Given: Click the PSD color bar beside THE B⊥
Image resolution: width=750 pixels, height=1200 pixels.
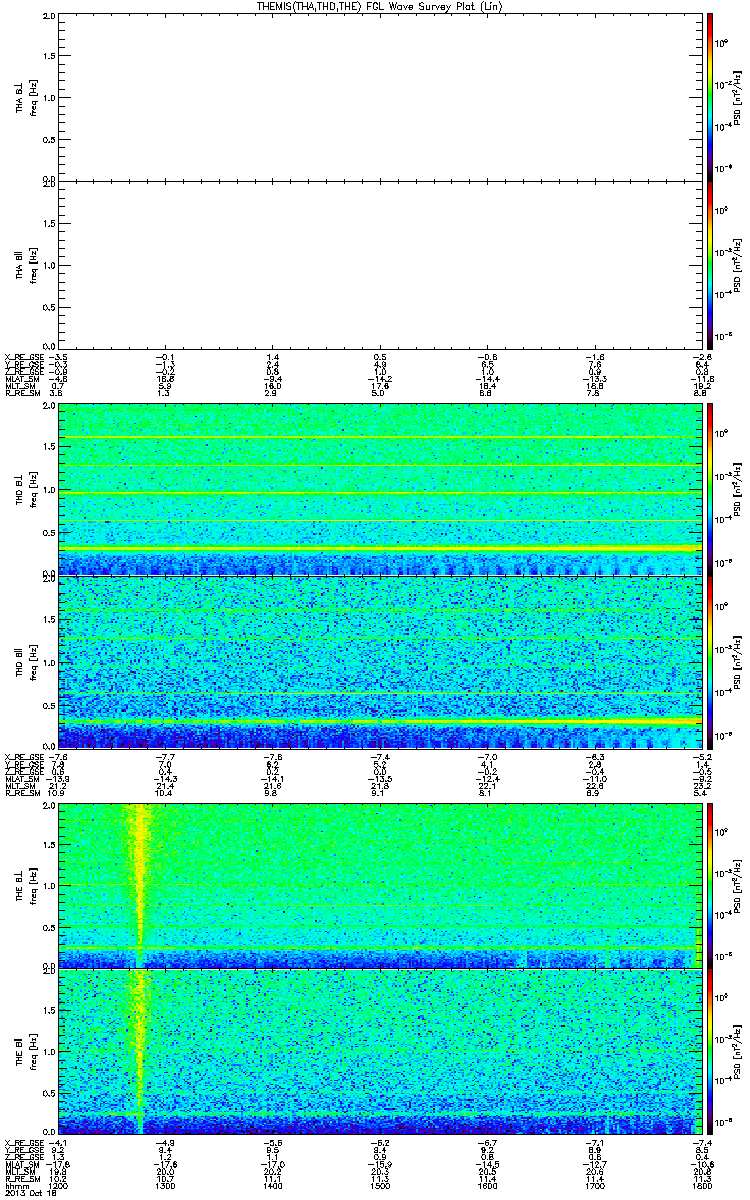Looking at the screenshot, I should [x=709, y=885].
